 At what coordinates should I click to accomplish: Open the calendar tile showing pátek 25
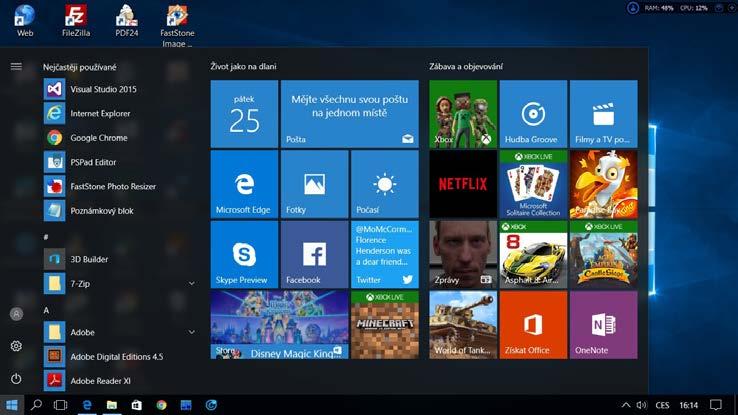coord(244,114)
